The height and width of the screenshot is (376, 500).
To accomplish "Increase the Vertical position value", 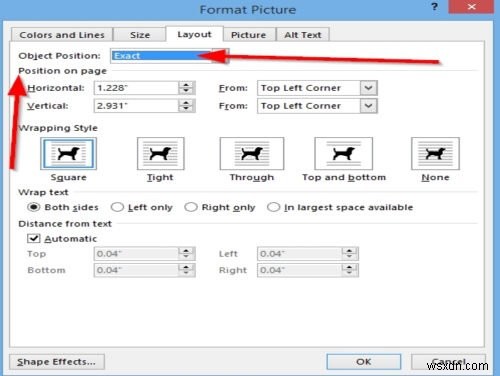I will click(186, 103).
